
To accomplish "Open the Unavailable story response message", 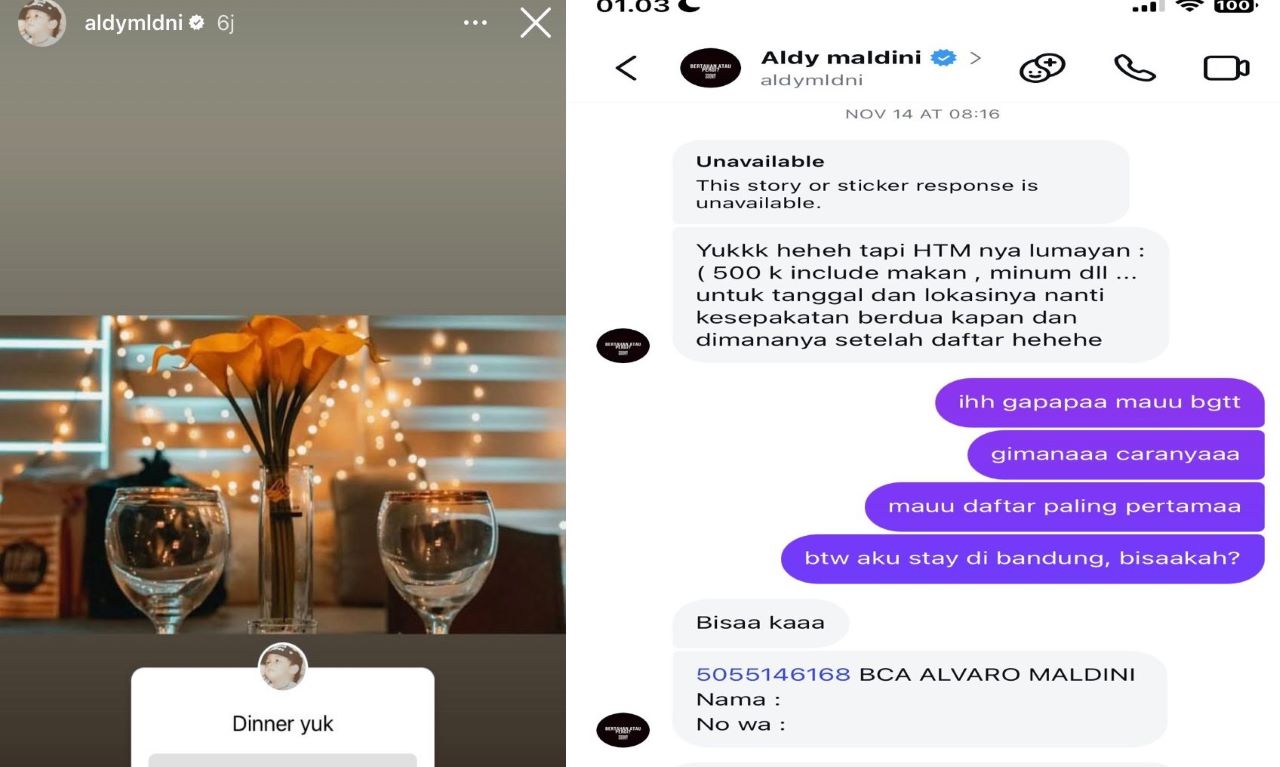I will (x=900, y=181).
